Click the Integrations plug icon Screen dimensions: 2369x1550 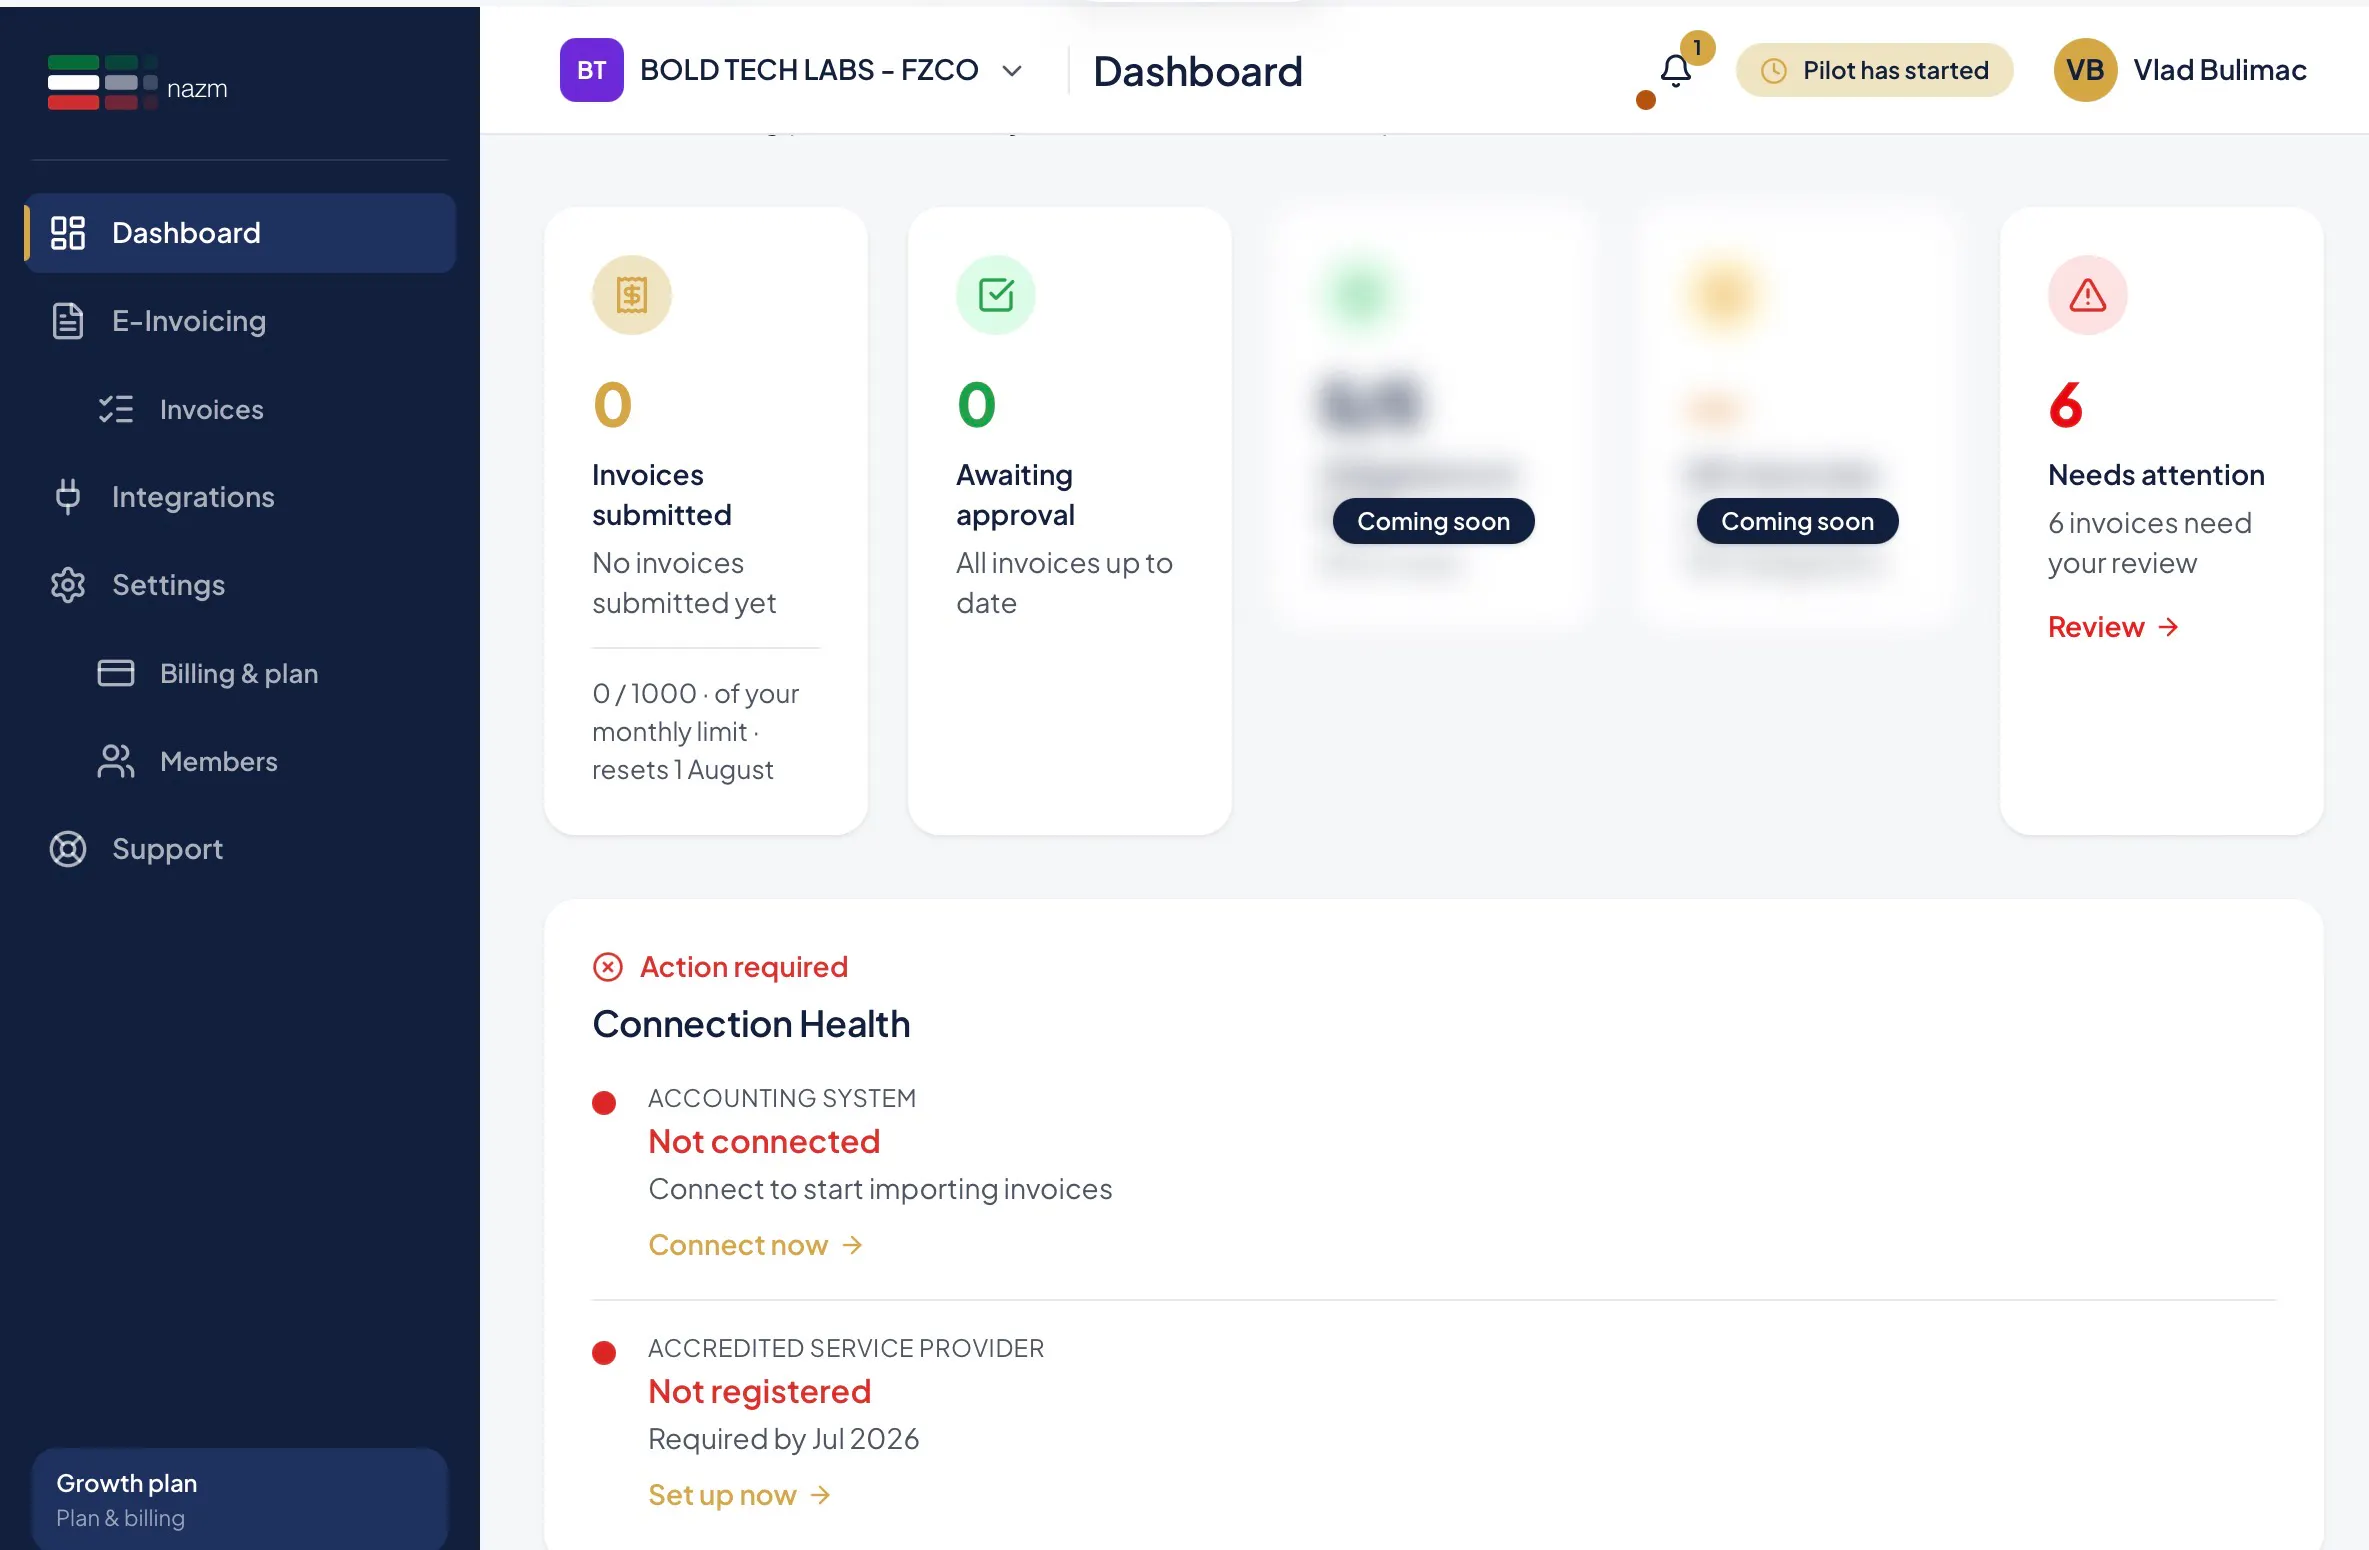68,497
